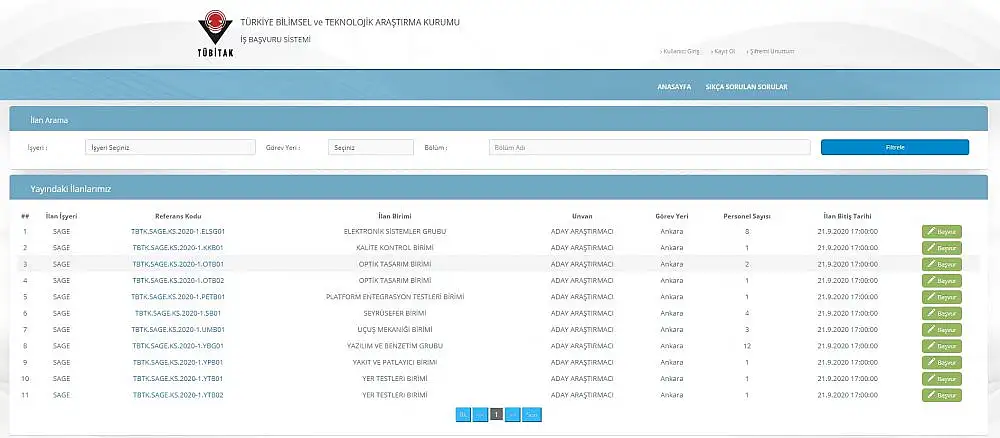This screenshot has width=1000, height=438.
Task: Open the Şifremi Unuttum link
Action: click(771, 52)
